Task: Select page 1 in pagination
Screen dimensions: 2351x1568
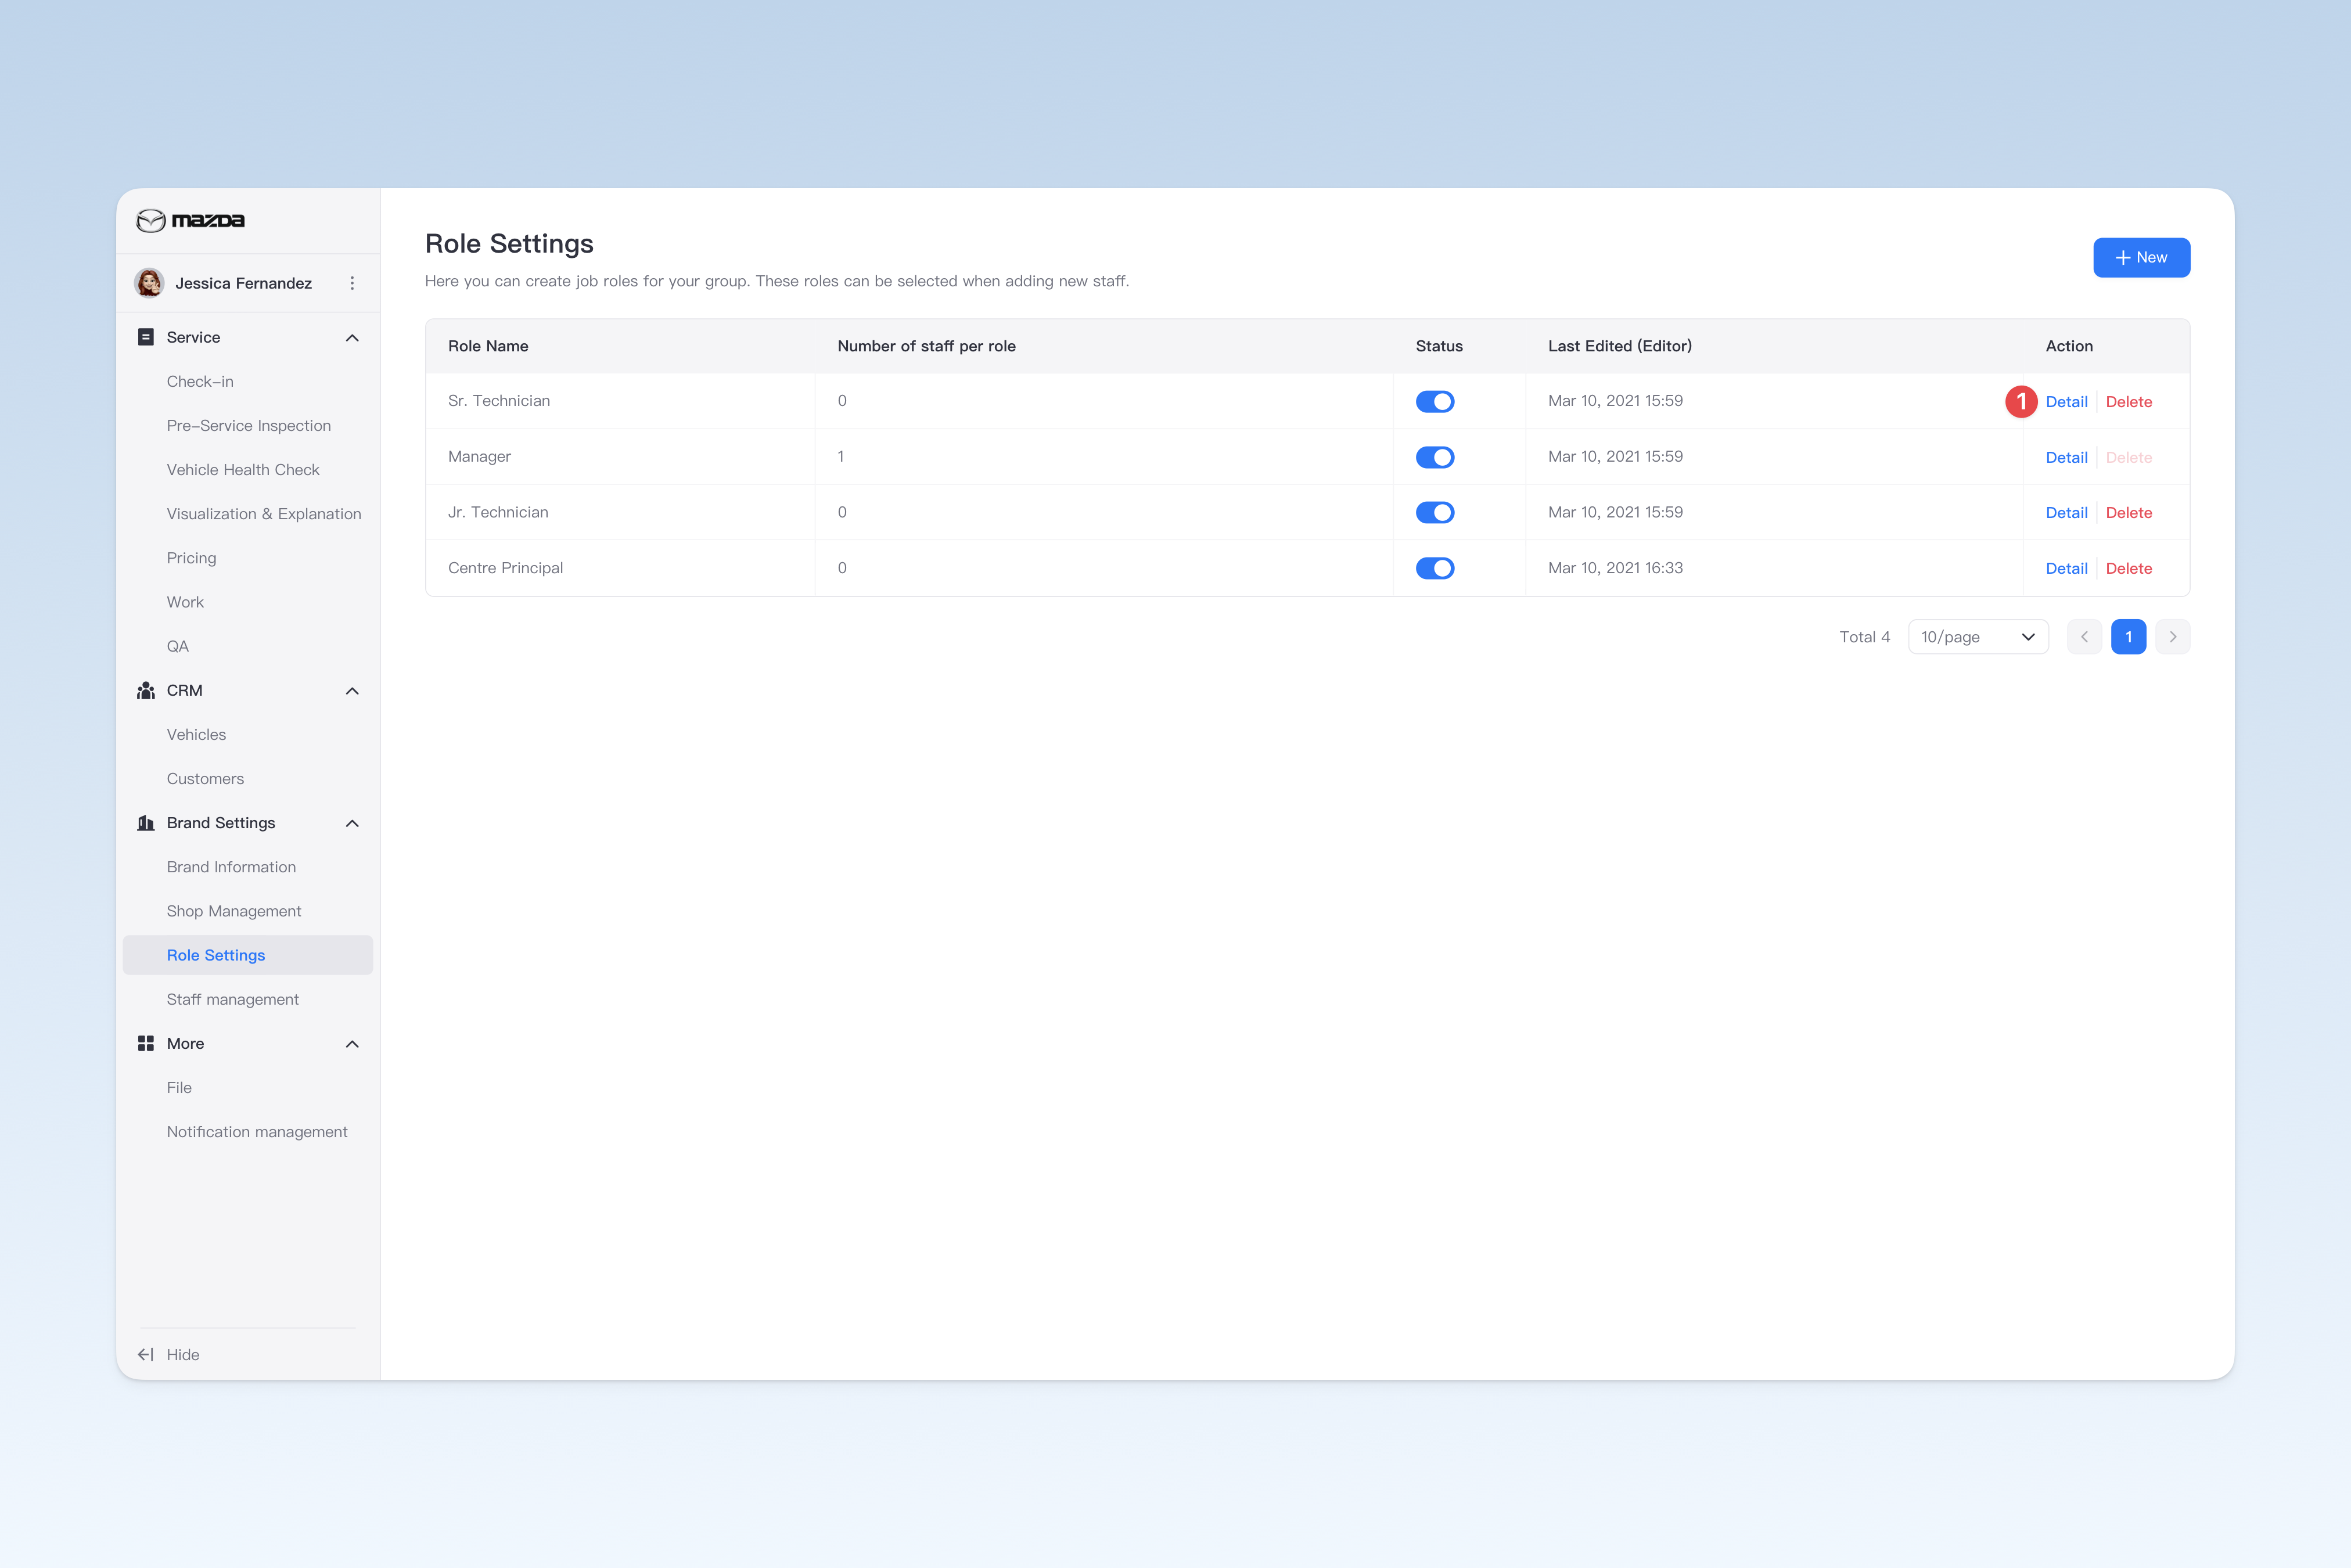Action: point(2128,637)
